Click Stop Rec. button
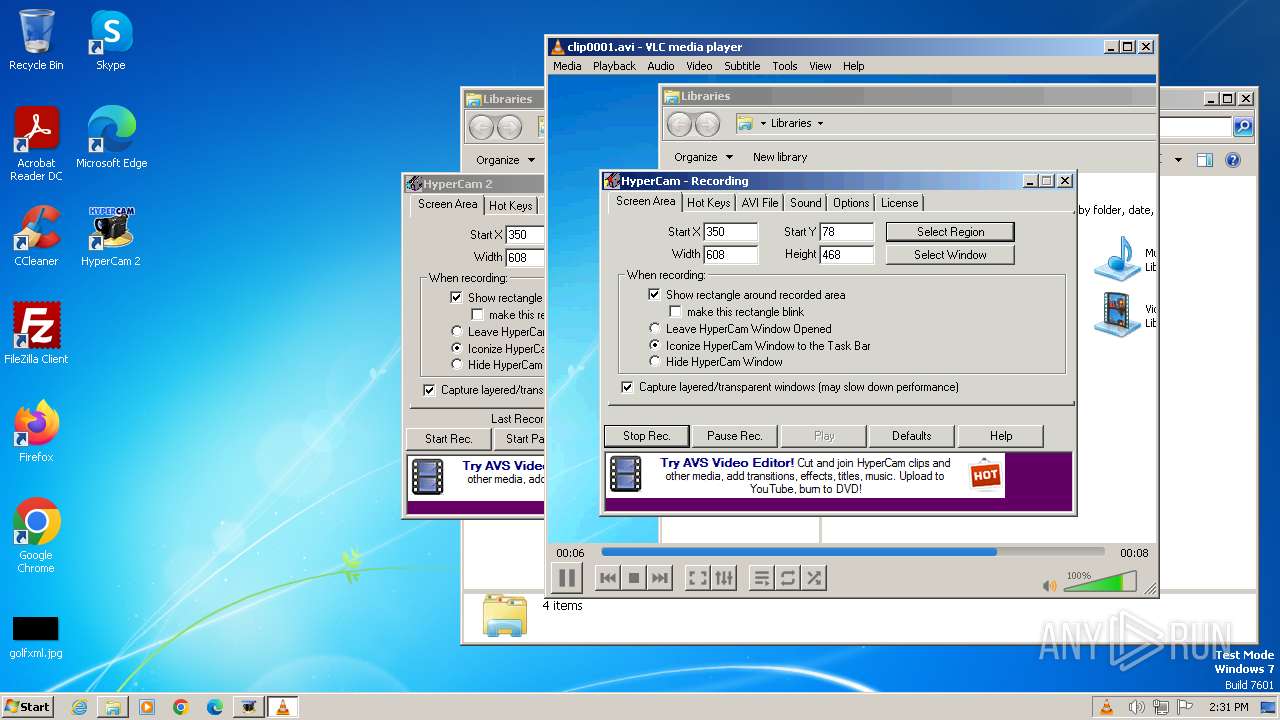This screenshot has height=720, width=1280. click(646, 436)
